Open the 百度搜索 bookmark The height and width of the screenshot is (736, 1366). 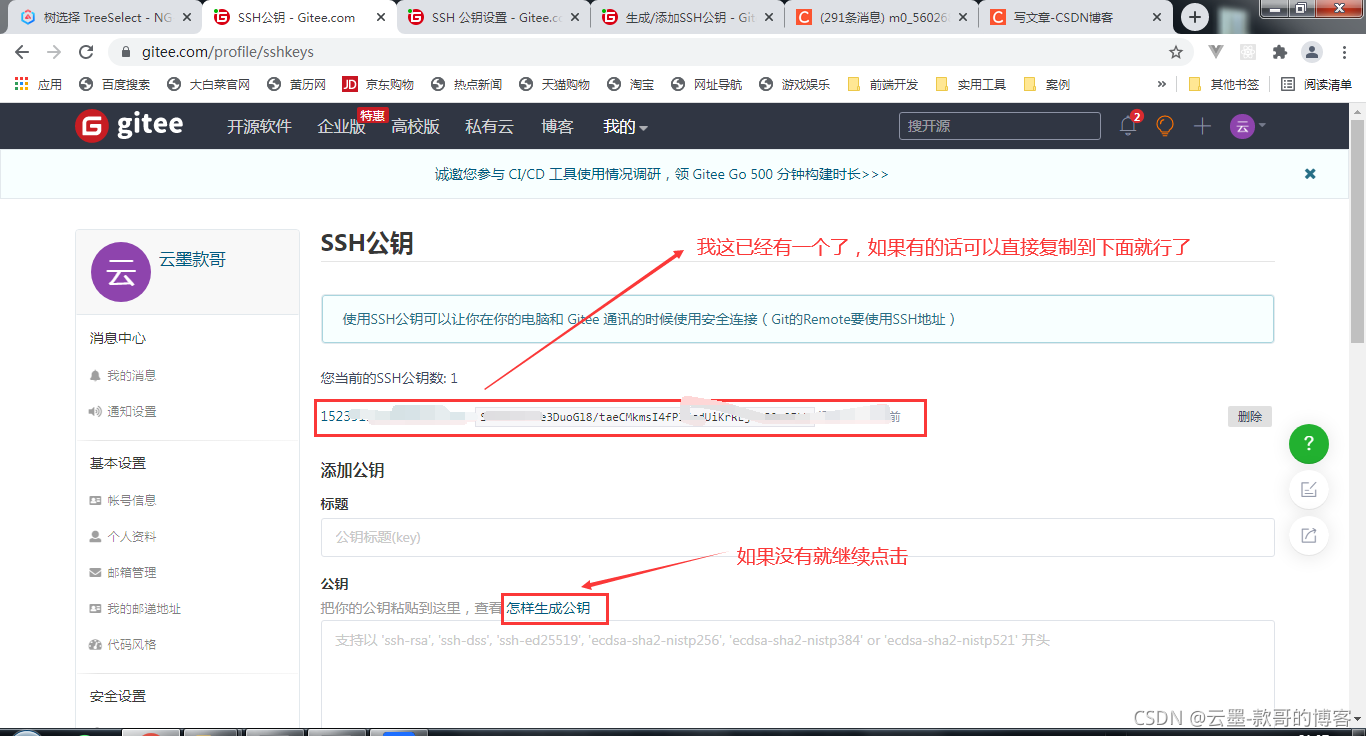coord(114,85)
